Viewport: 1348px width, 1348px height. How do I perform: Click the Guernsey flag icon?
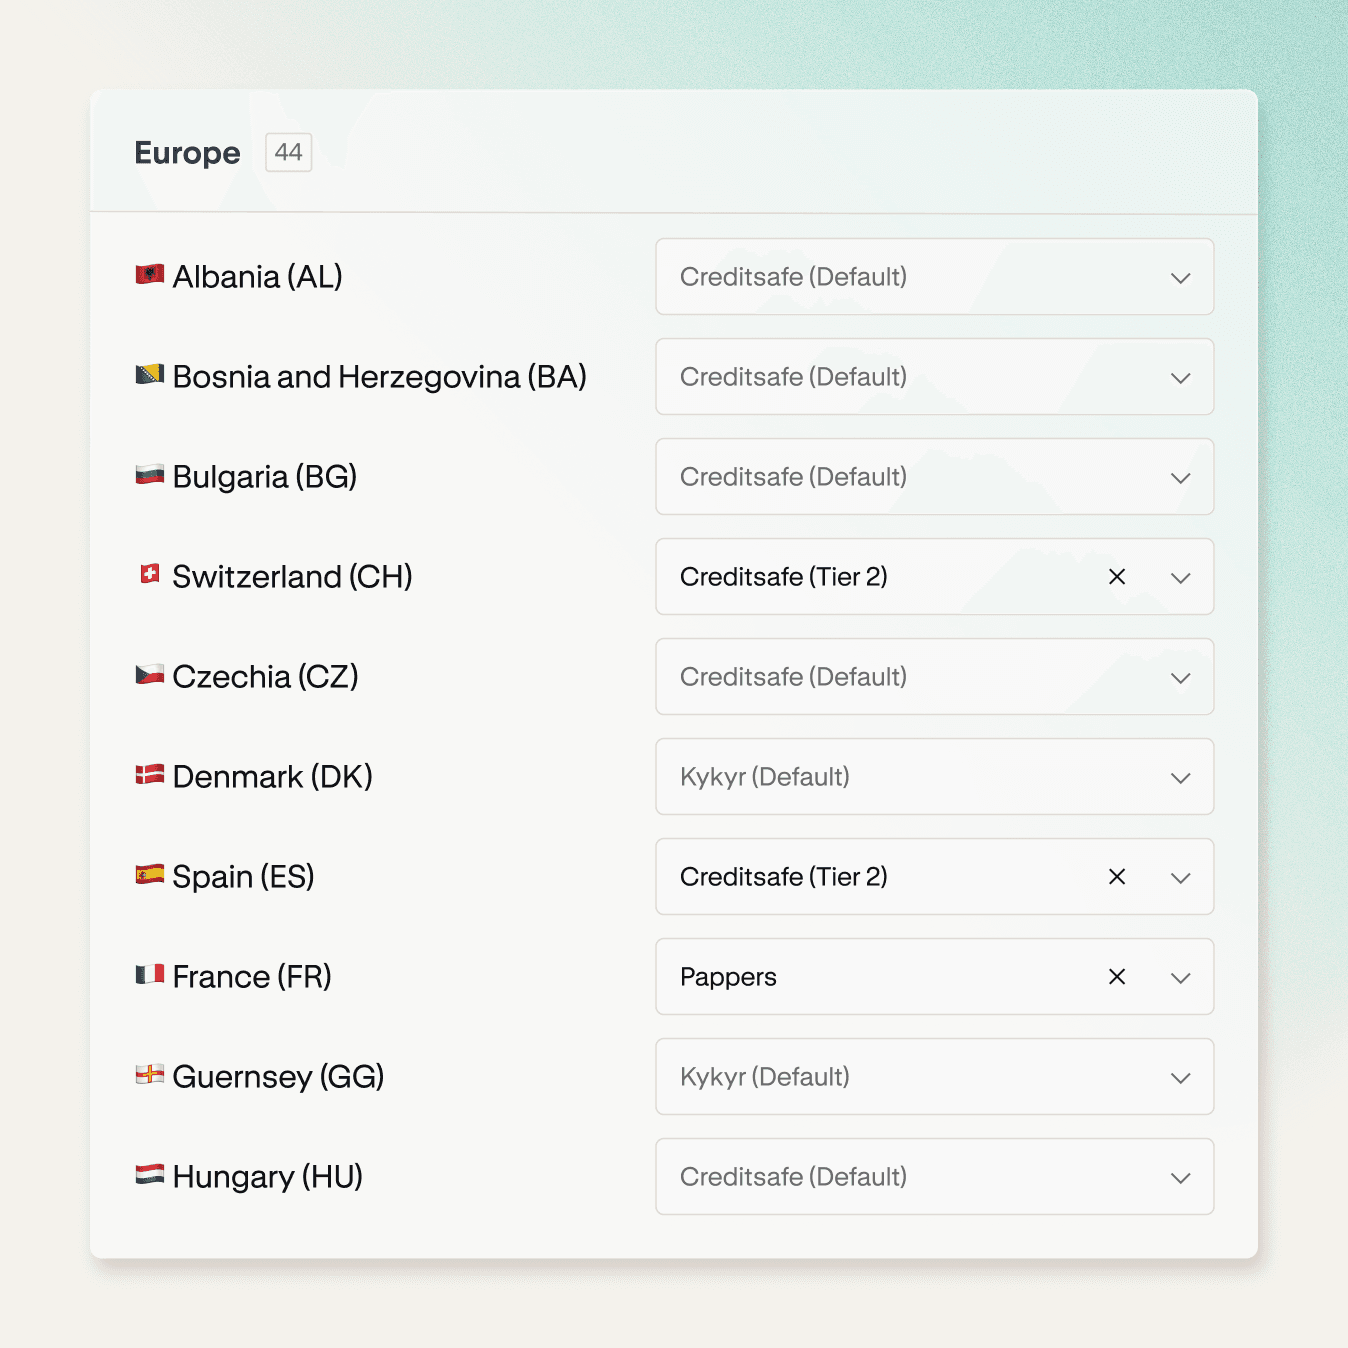(150, 1075)
